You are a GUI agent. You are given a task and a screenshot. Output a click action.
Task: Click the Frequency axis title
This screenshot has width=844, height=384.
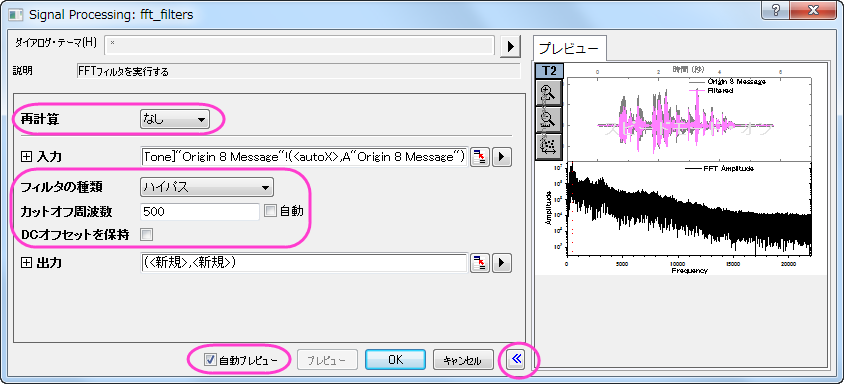click(689, 271)
